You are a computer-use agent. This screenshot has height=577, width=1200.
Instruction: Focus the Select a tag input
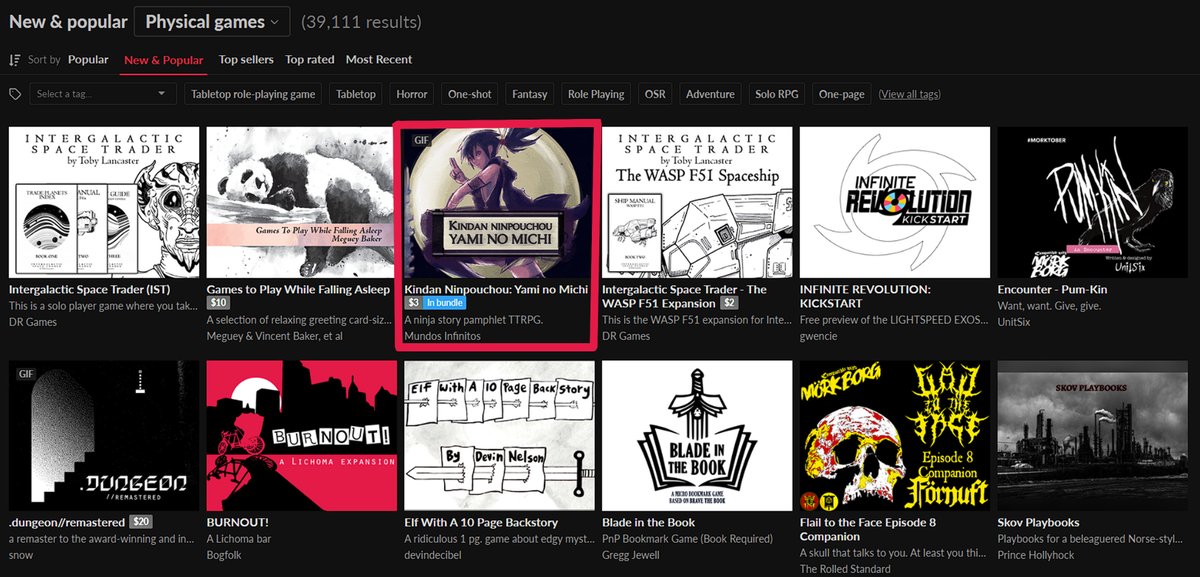102,94
